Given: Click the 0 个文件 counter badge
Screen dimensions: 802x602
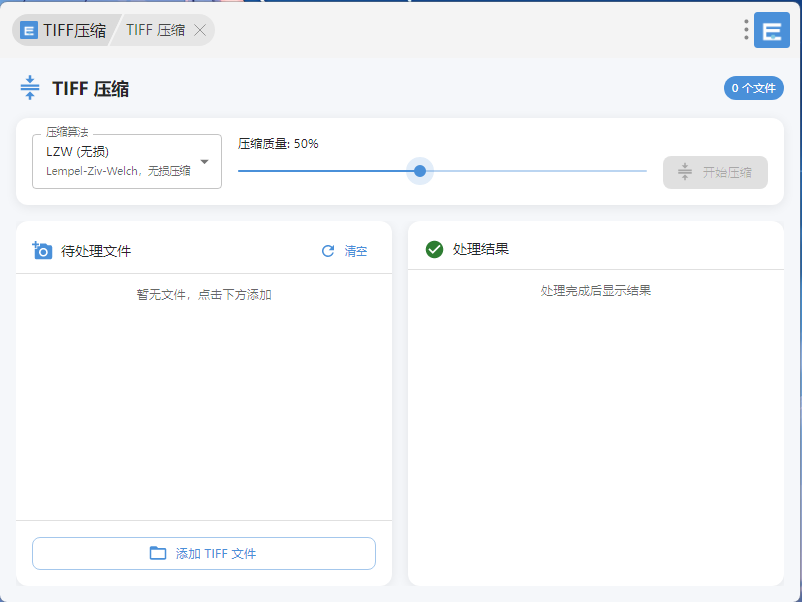Looking at the screenshot, I should coord(753,88).
